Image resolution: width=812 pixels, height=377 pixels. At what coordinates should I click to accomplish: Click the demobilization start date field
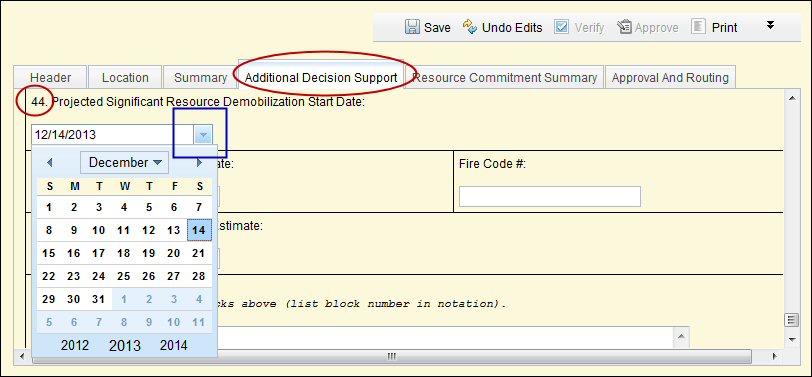click(x=112, y=135)
